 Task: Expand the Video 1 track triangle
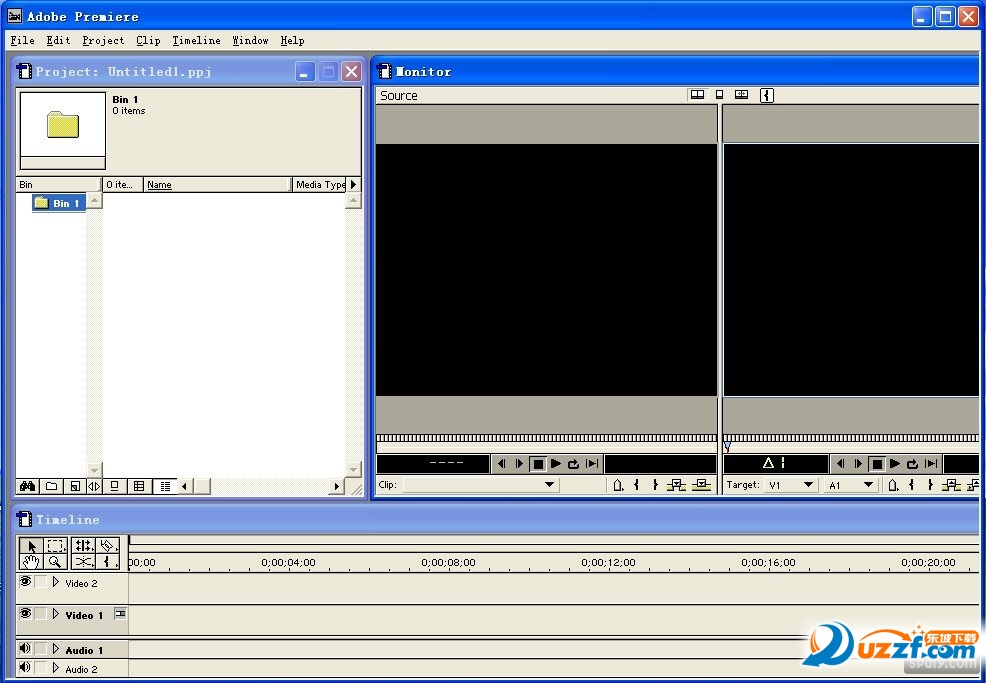click(x=56, y=614)
